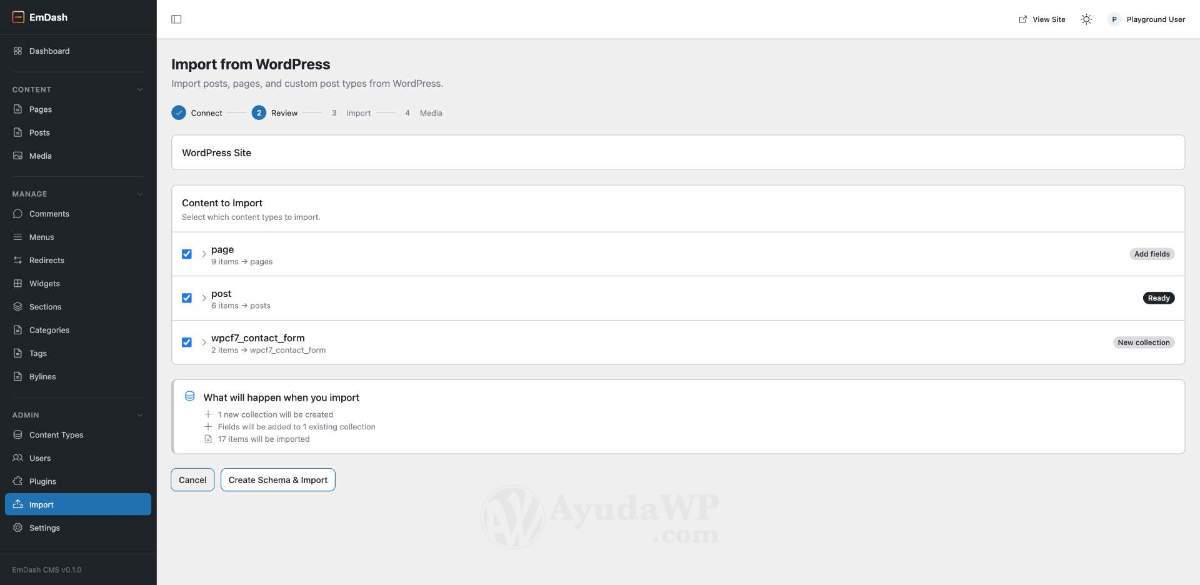Go to the Connect step
This screenshot has width=1200, height=585.
tap(199, 112)
